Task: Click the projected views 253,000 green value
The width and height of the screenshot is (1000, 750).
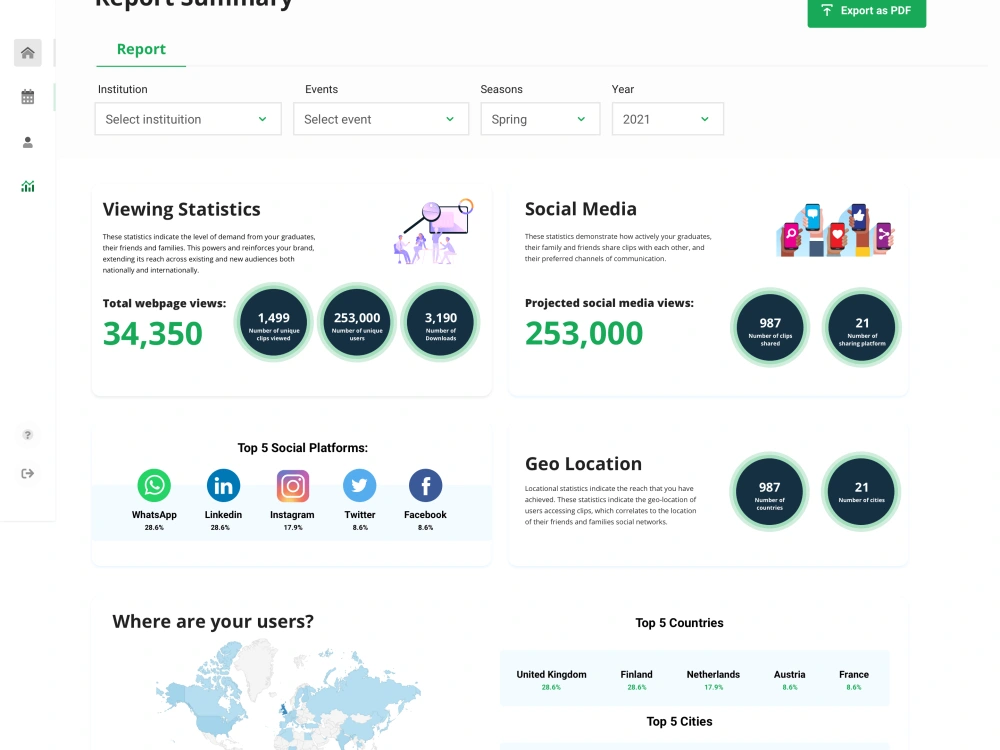Action: pyautogui.click(x=584, y=333)
